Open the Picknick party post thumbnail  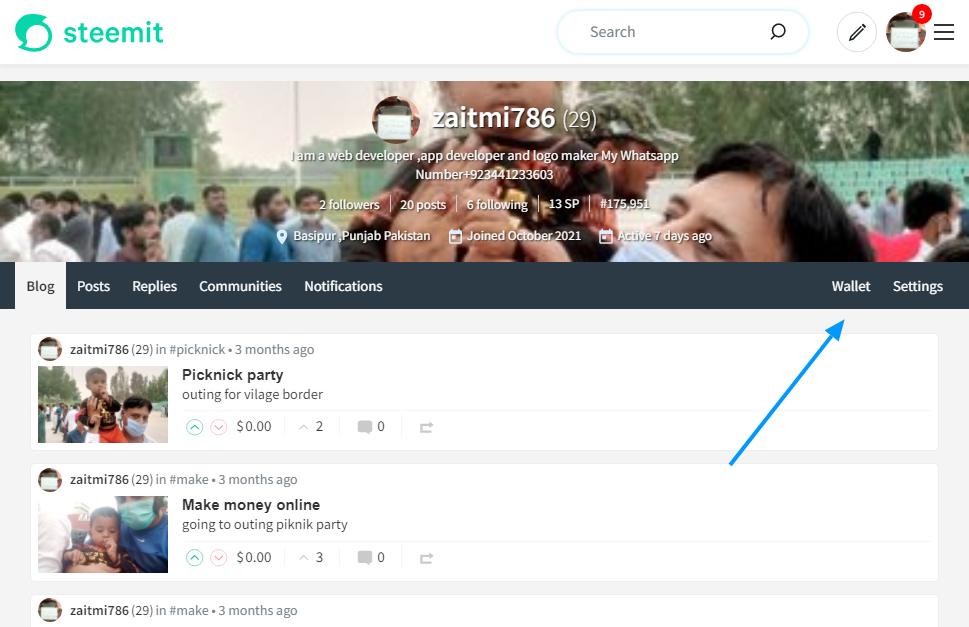[103, 405]
